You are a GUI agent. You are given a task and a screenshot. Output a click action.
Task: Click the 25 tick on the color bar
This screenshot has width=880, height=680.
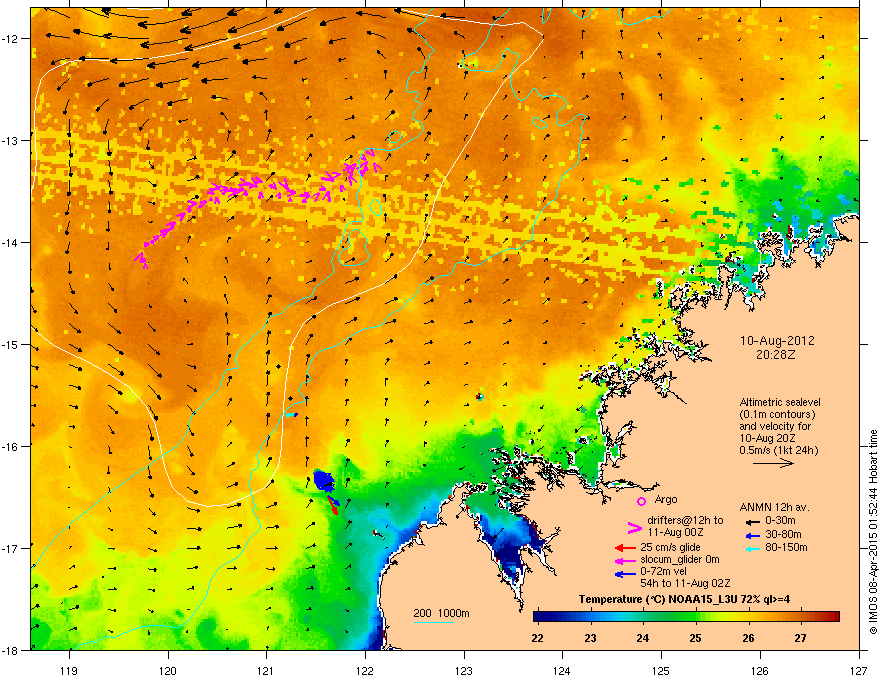695,638
